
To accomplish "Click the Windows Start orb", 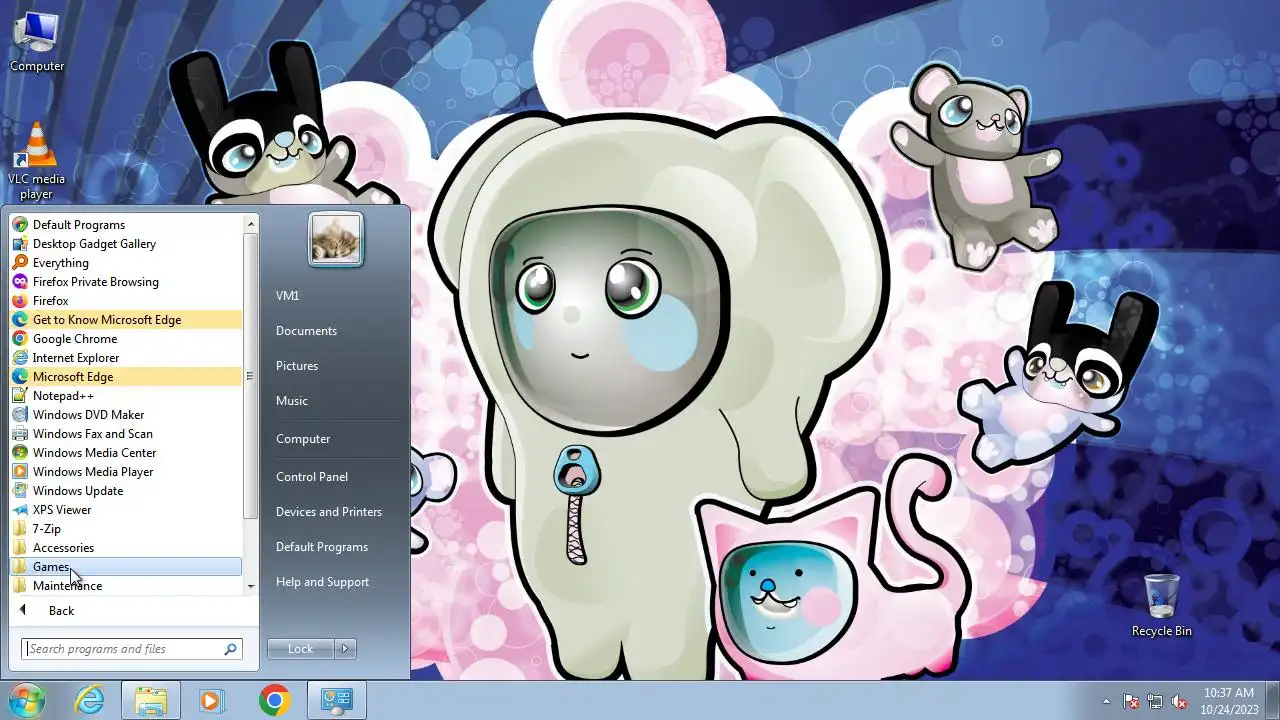I will click(25, 700).
